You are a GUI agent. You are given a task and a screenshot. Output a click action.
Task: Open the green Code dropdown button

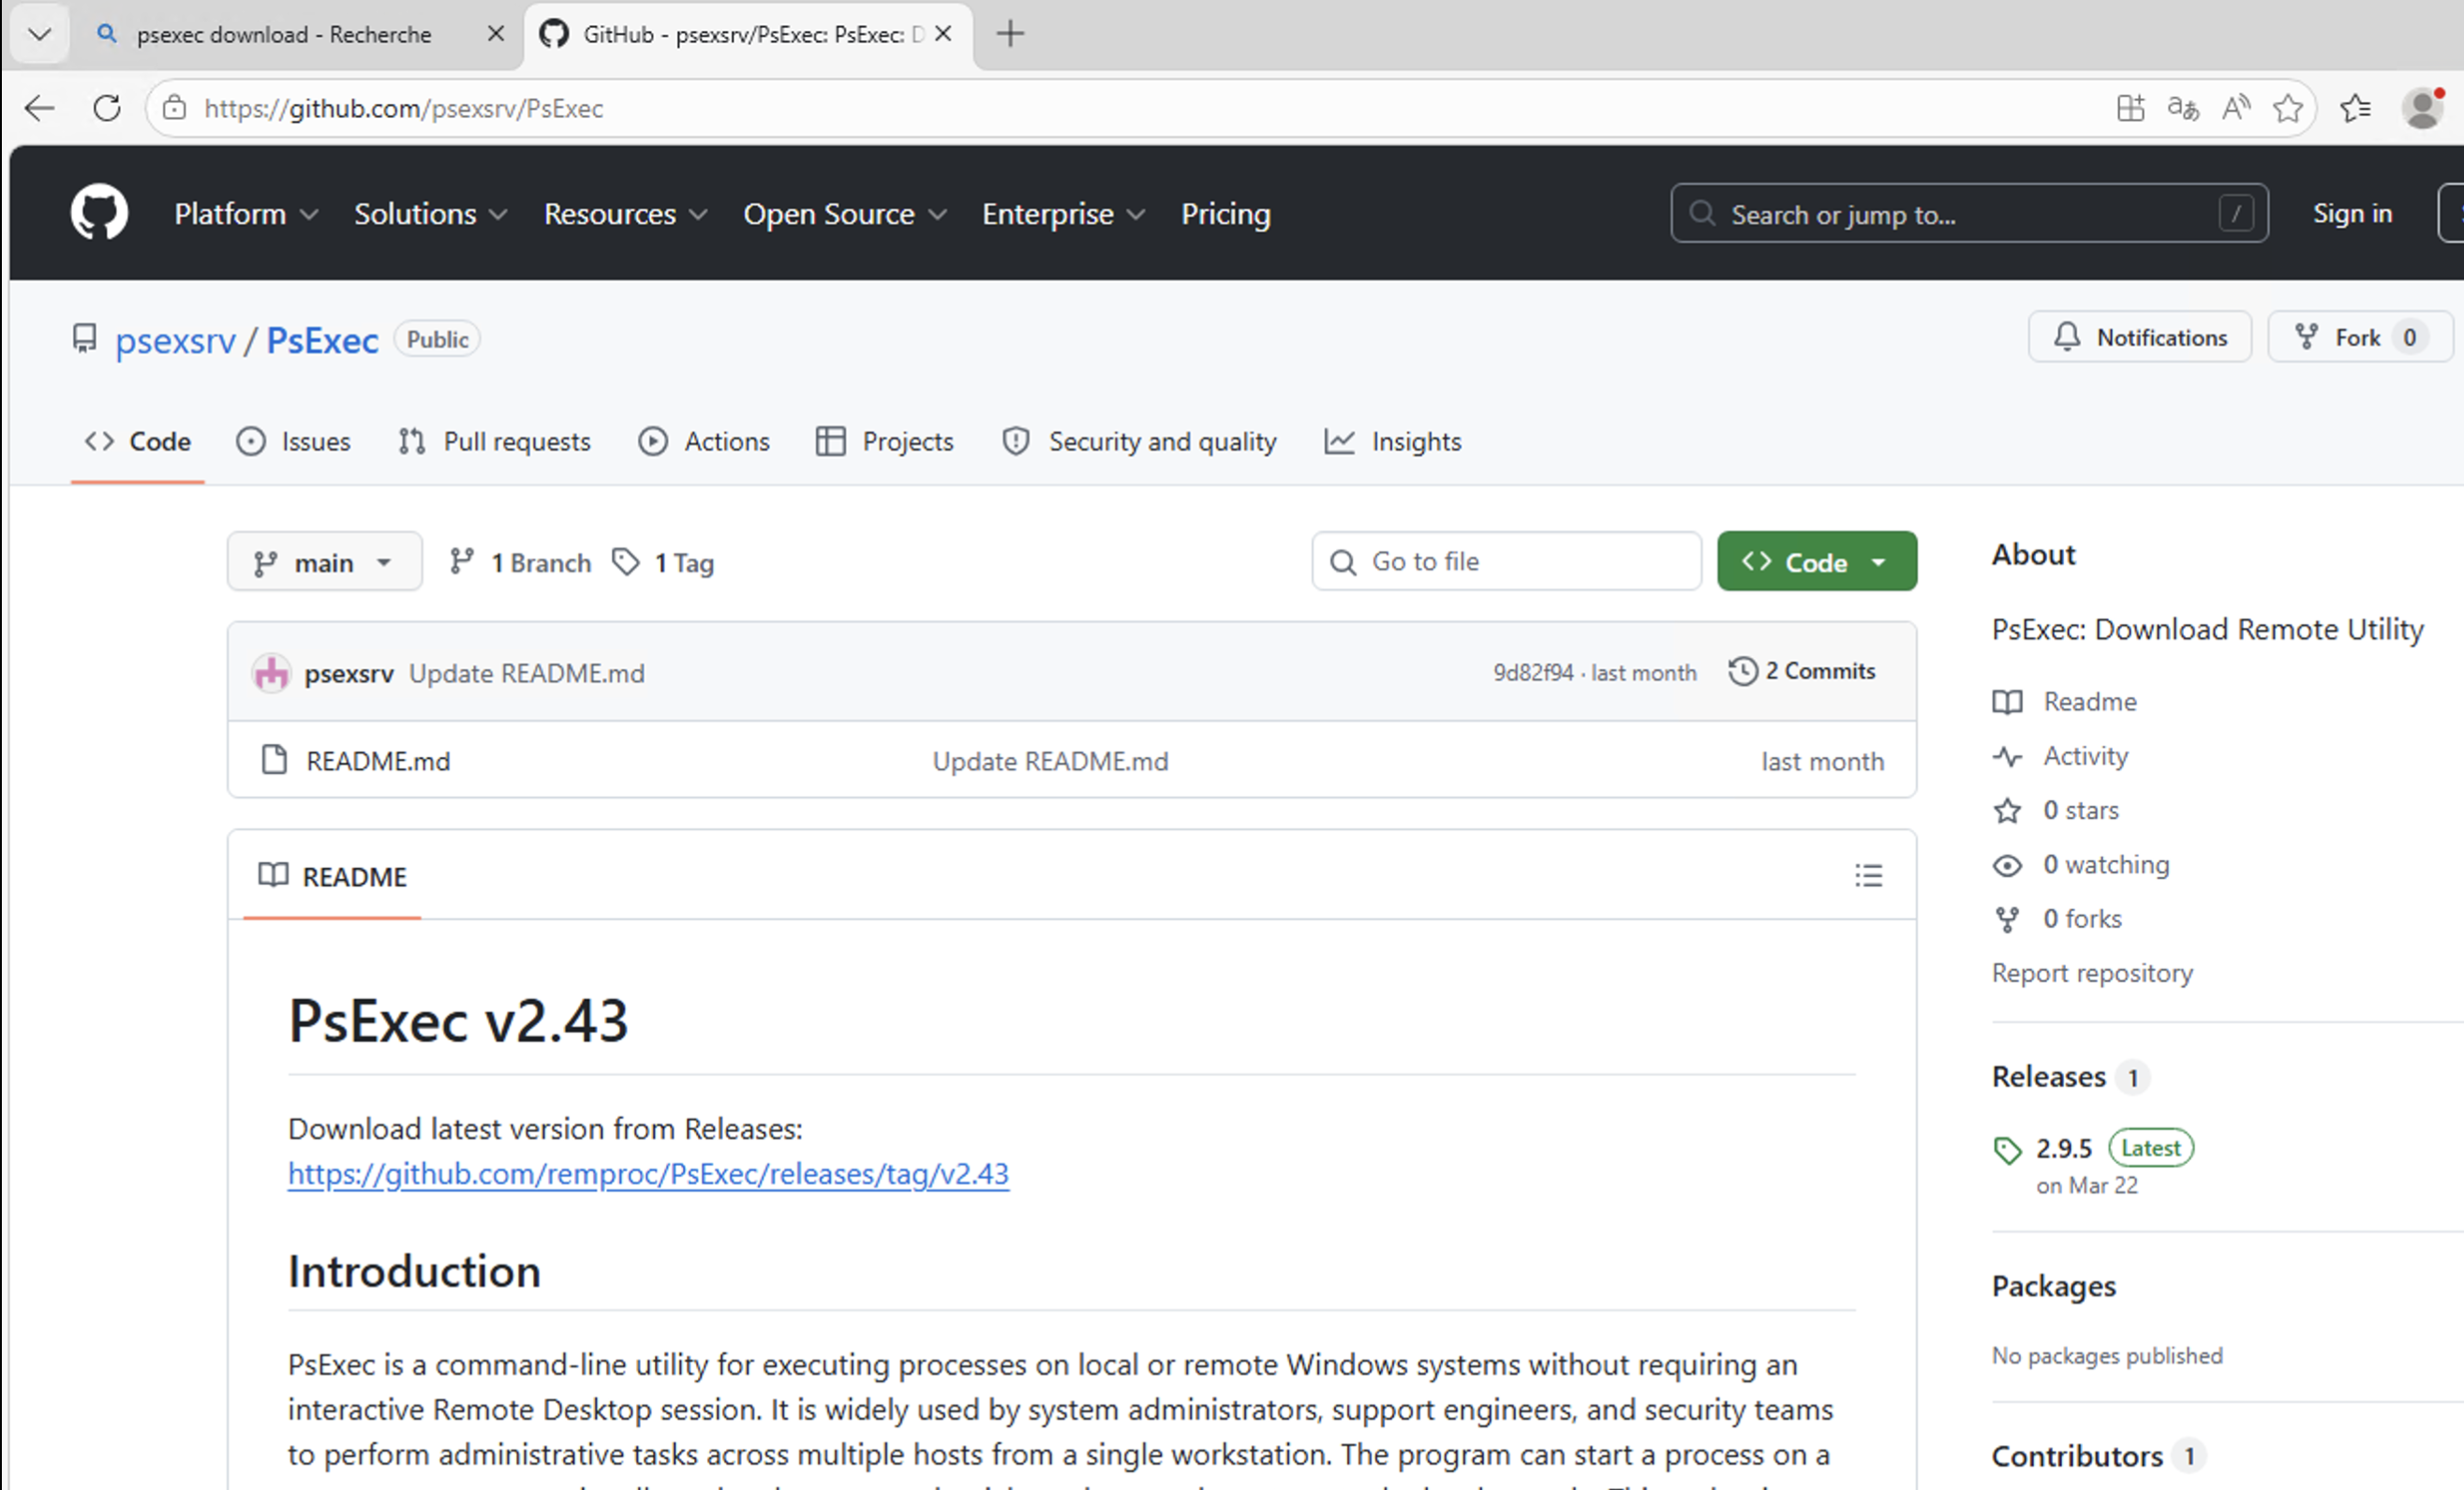click(1817, 561)
